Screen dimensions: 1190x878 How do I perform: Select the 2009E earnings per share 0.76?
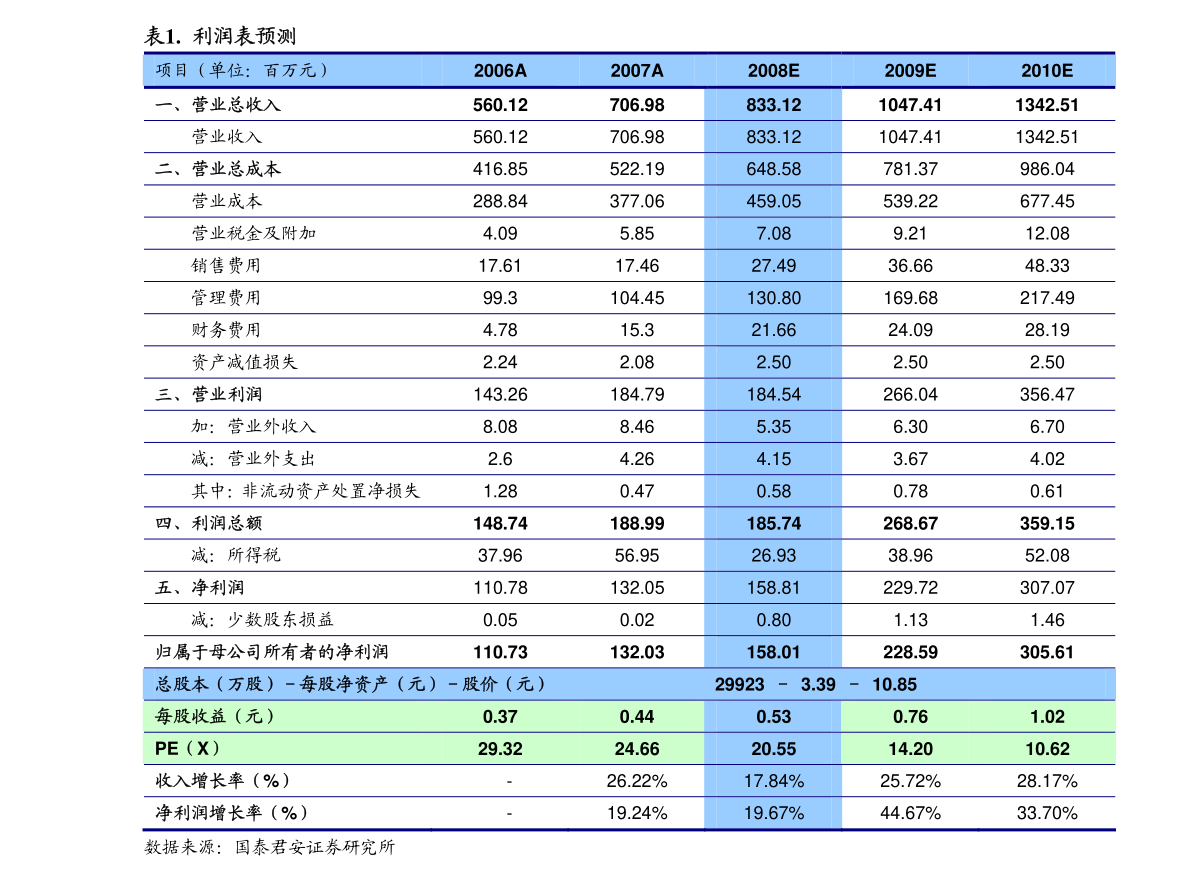click(x=910, y=717)
